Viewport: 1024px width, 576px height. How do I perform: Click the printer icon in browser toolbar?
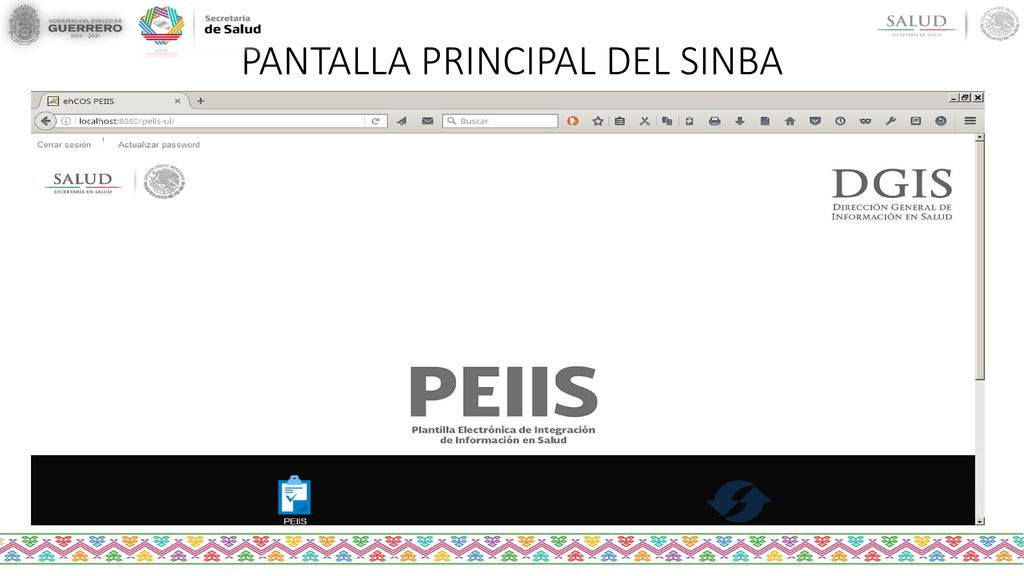[714, 121]
